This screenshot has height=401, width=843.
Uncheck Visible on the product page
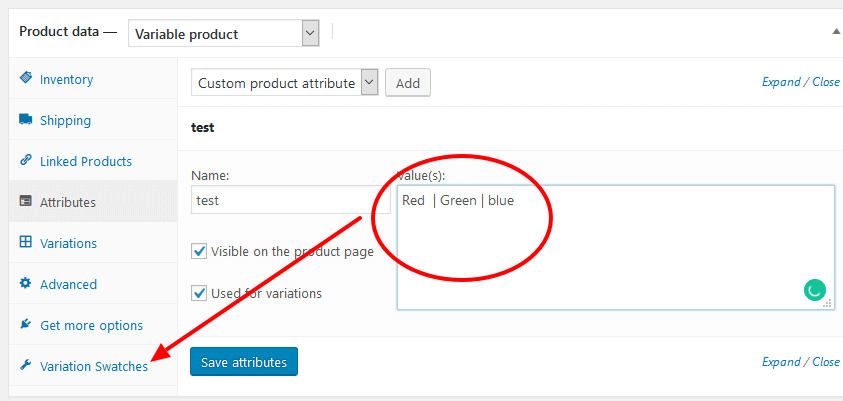click(x=199, y=252)
